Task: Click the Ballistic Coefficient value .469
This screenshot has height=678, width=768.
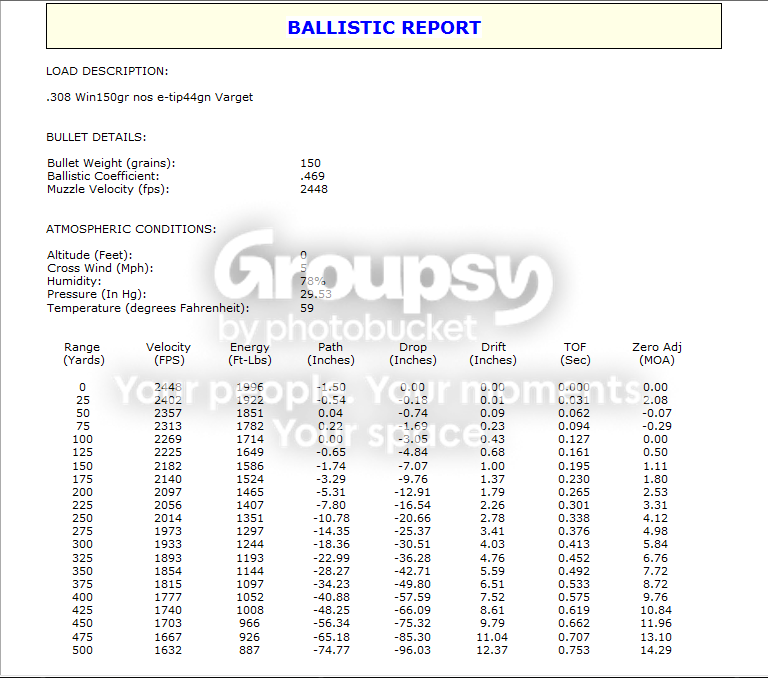Action: click(x=312, y=176)
